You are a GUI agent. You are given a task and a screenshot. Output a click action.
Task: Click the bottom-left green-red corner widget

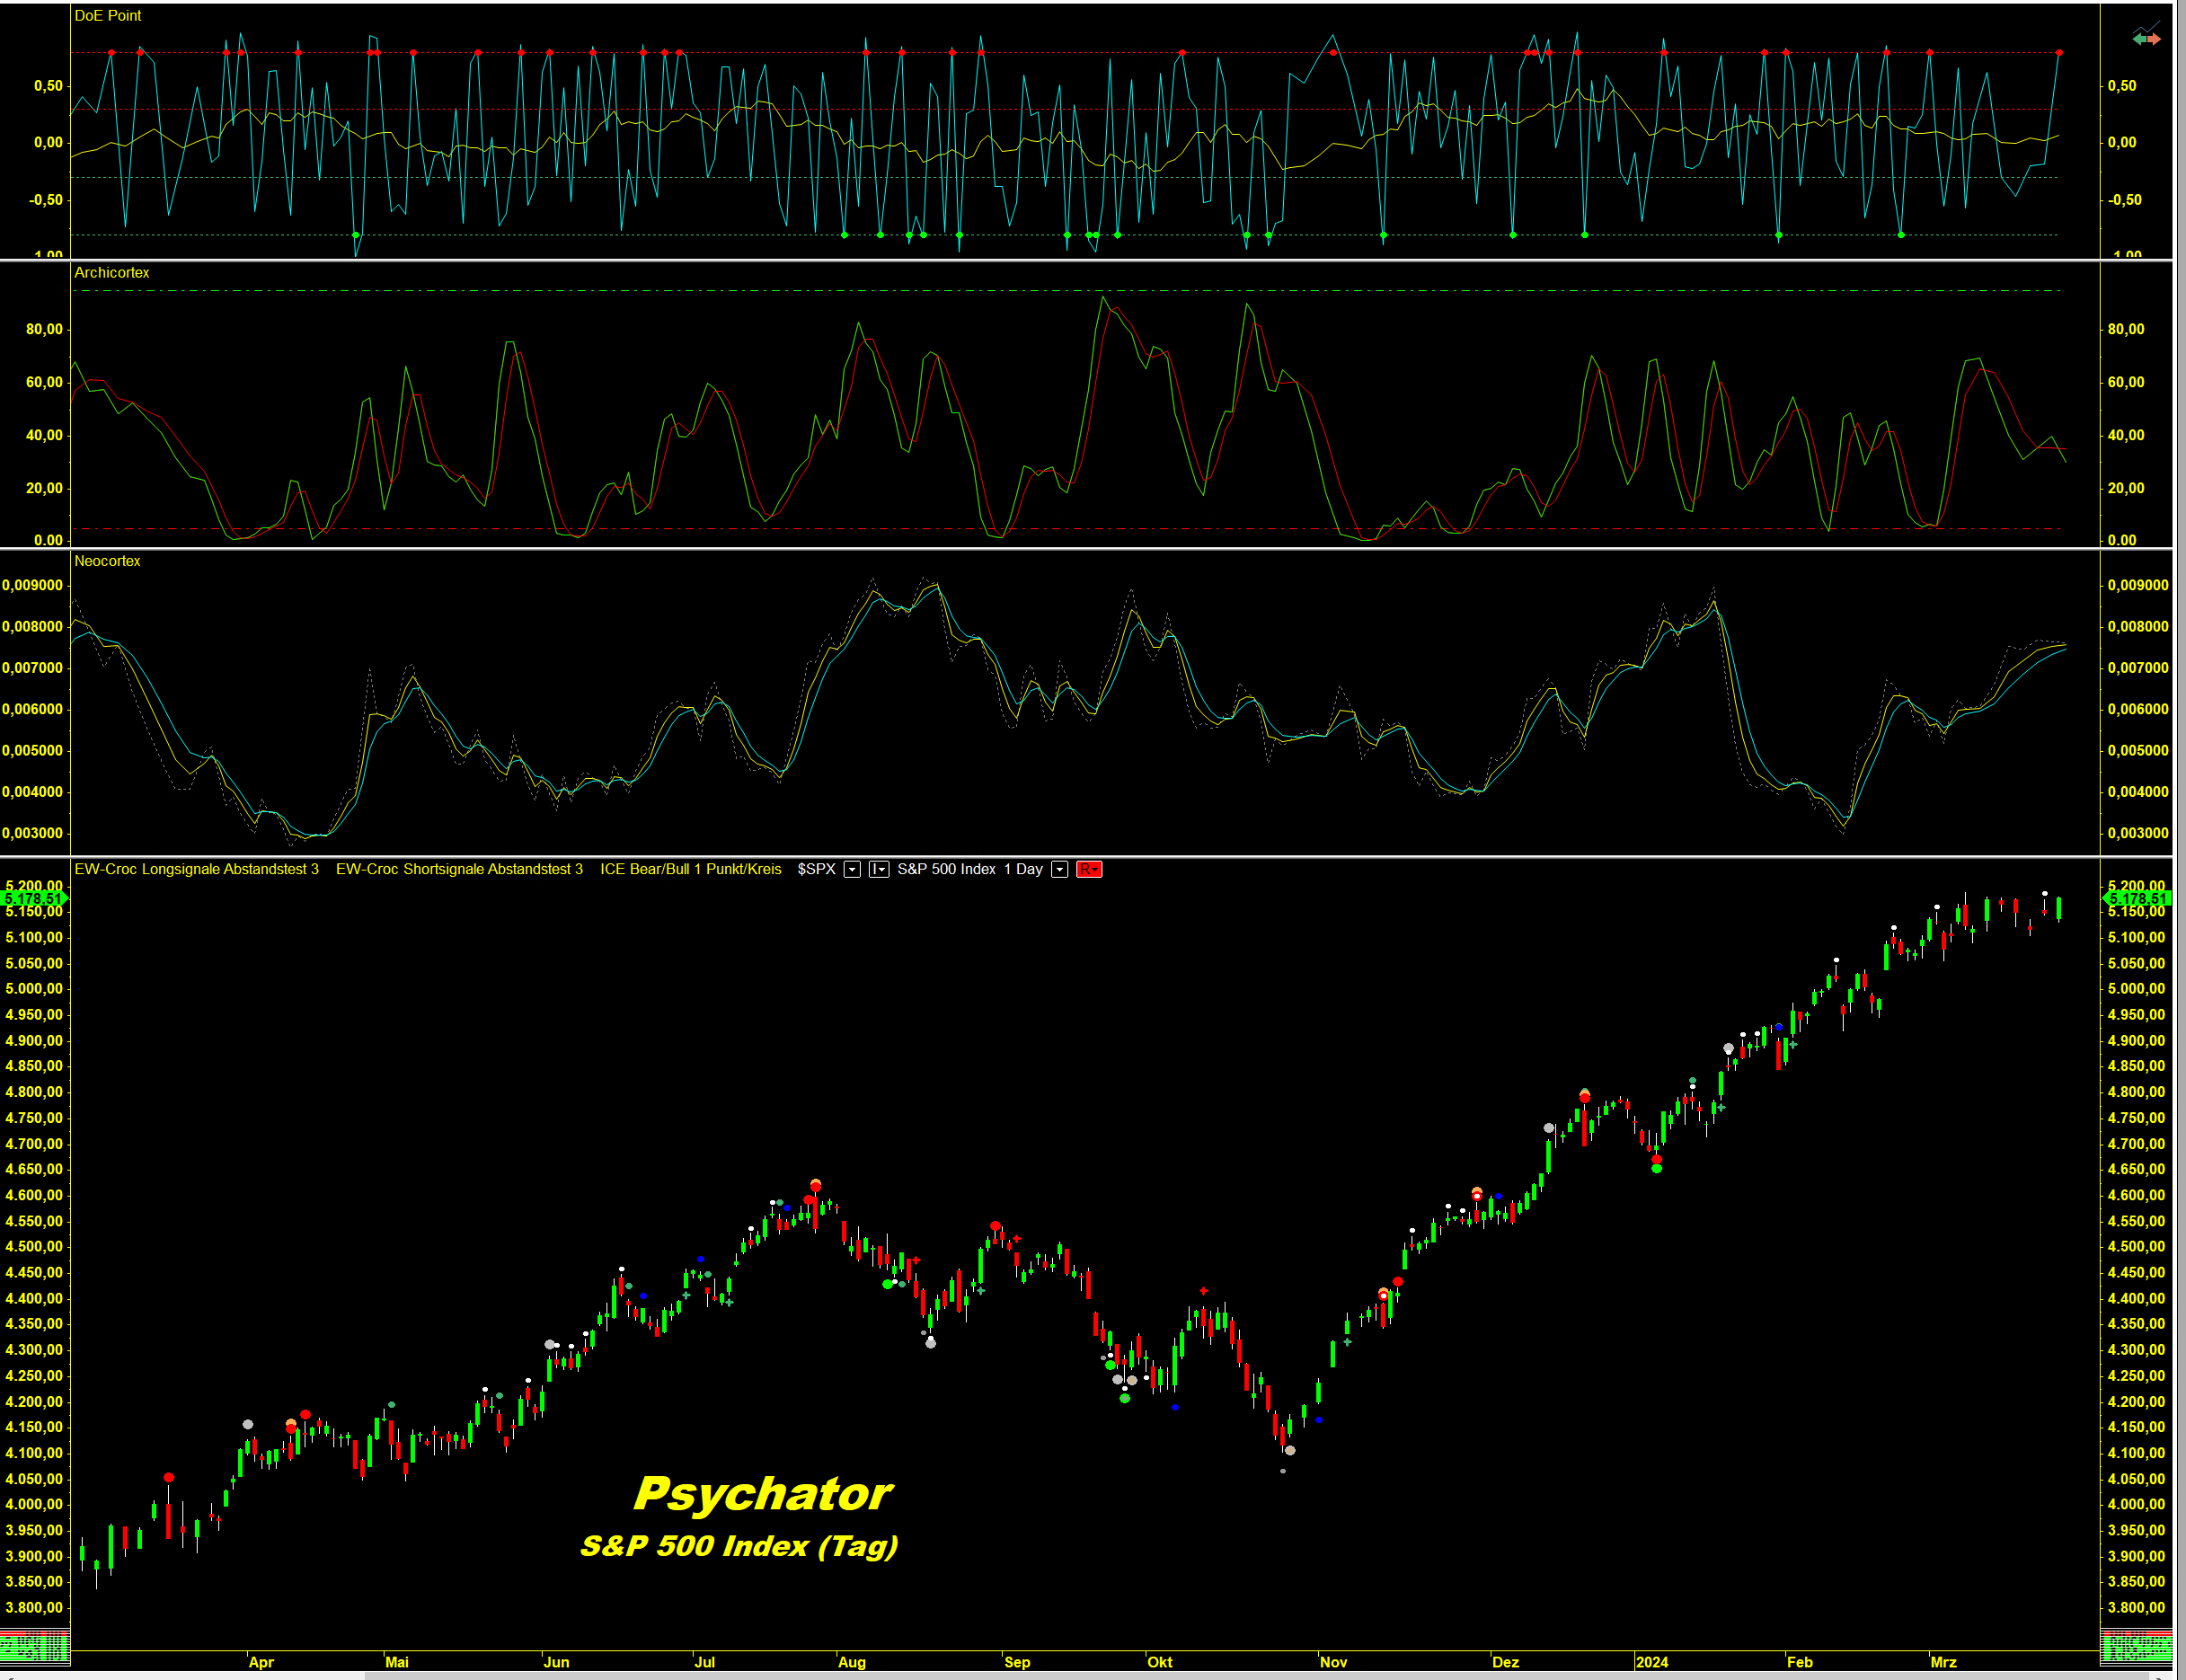[35, 1645]
